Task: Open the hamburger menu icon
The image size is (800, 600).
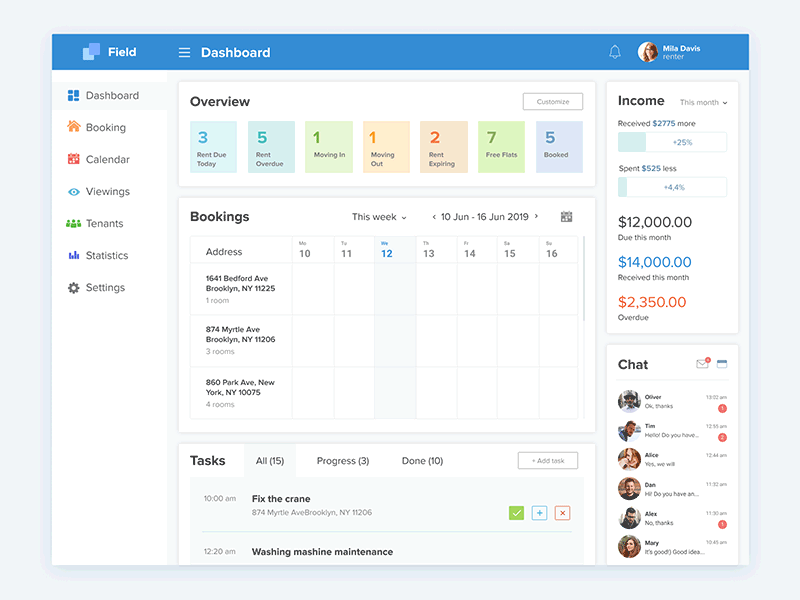Action: [x=184, y=53]
